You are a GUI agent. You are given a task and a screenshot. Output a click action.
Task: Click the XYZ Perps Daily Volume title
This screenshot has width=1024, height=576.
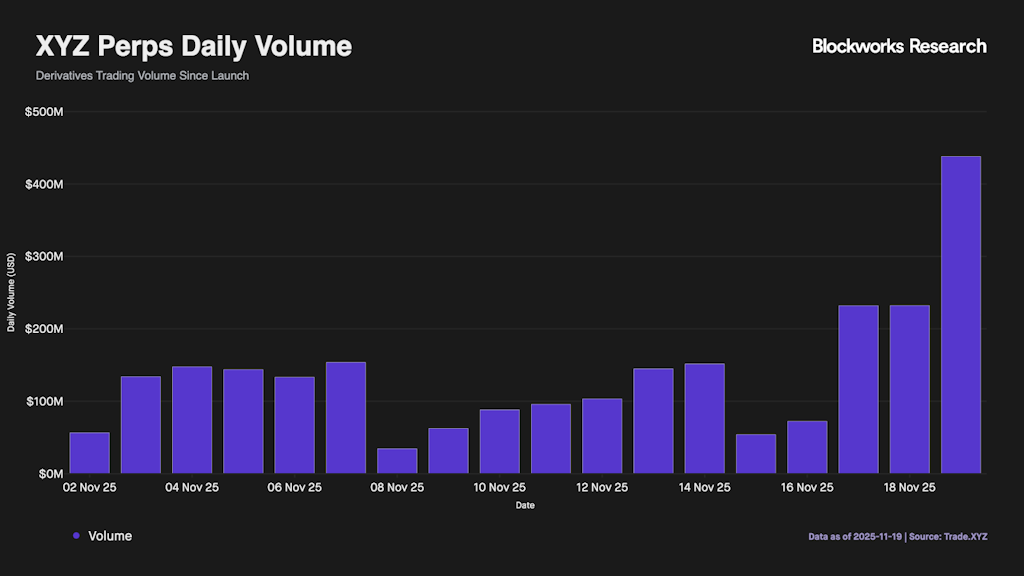click(x=194, y=47)
